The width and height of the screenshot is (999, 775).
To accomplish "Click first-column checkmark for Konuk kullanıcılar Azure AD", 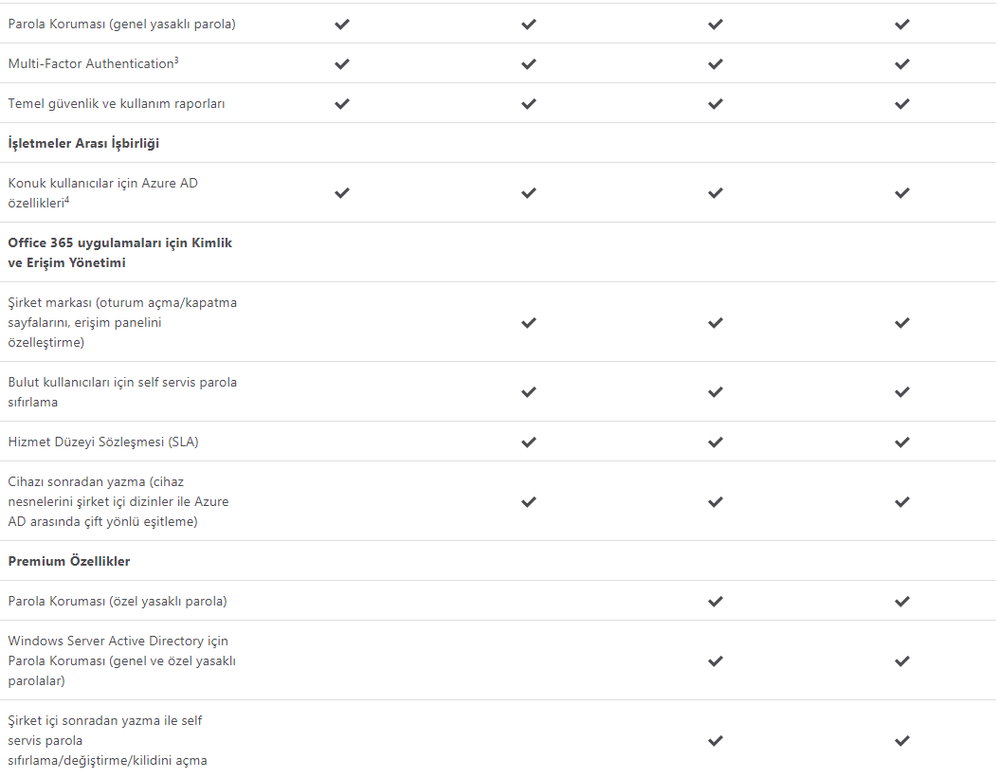I will [342, 193].
